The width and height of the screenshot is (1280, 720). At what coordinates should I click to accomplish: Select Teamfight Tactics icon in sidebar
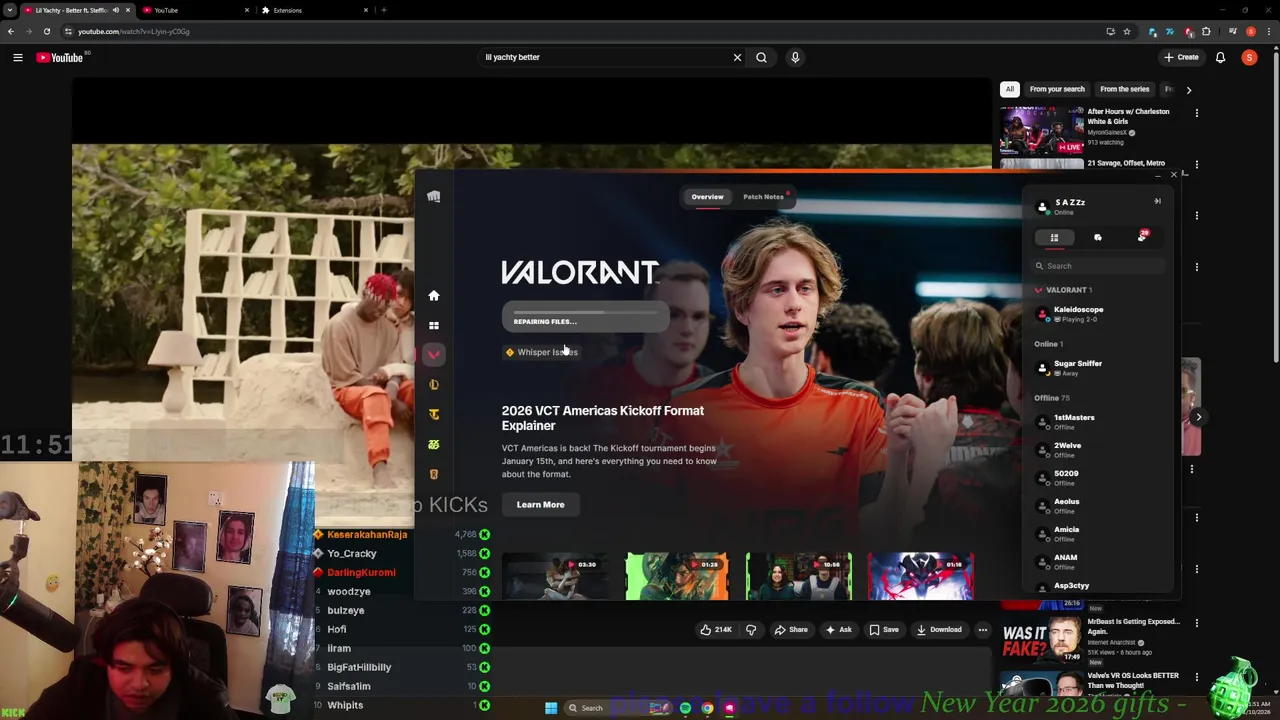click(x=434, y=414)
